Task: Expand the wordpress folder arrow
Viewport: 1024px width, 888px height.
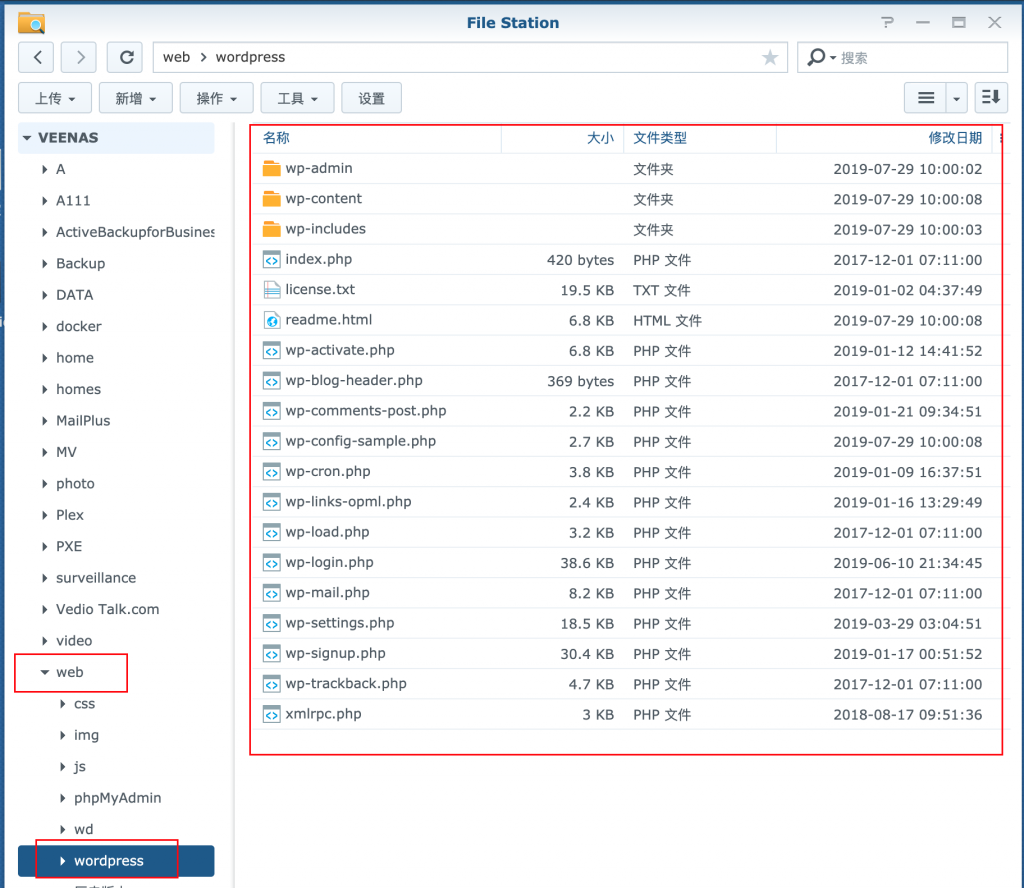Action: 63,861
